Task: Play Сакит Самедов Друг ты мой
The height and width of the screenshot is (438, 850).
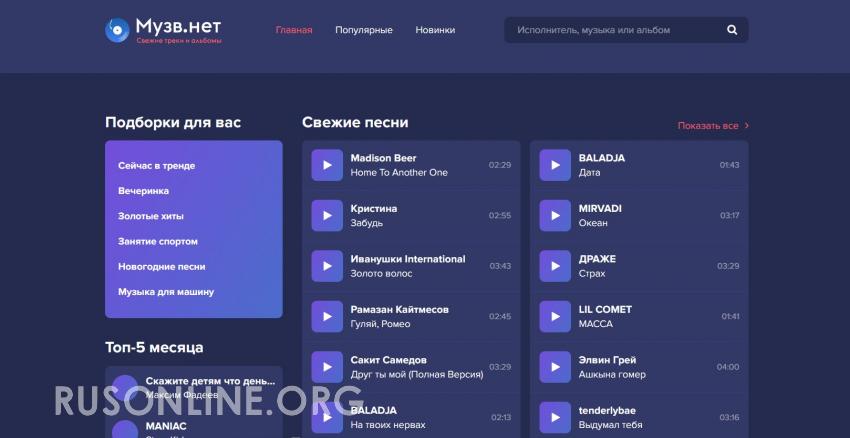Action: tap(327, 367)
